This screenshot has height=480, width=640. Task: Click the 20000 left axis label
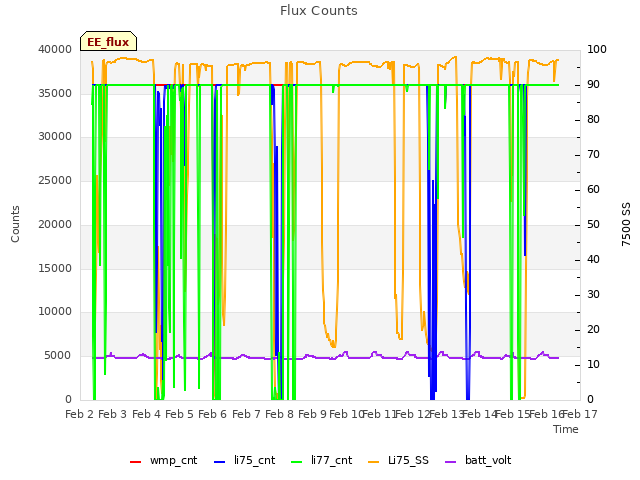(55, 224)
